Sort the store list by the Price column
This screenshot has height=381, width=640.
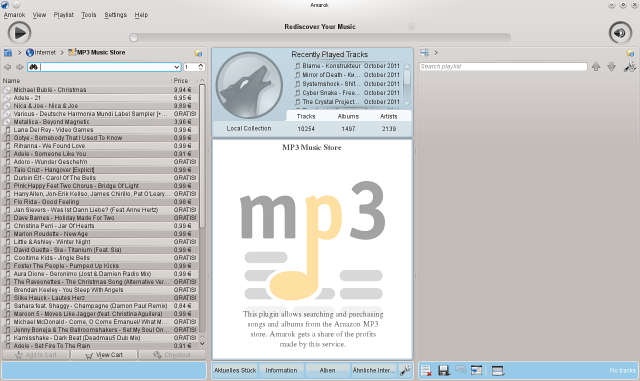tap(184, 81)
